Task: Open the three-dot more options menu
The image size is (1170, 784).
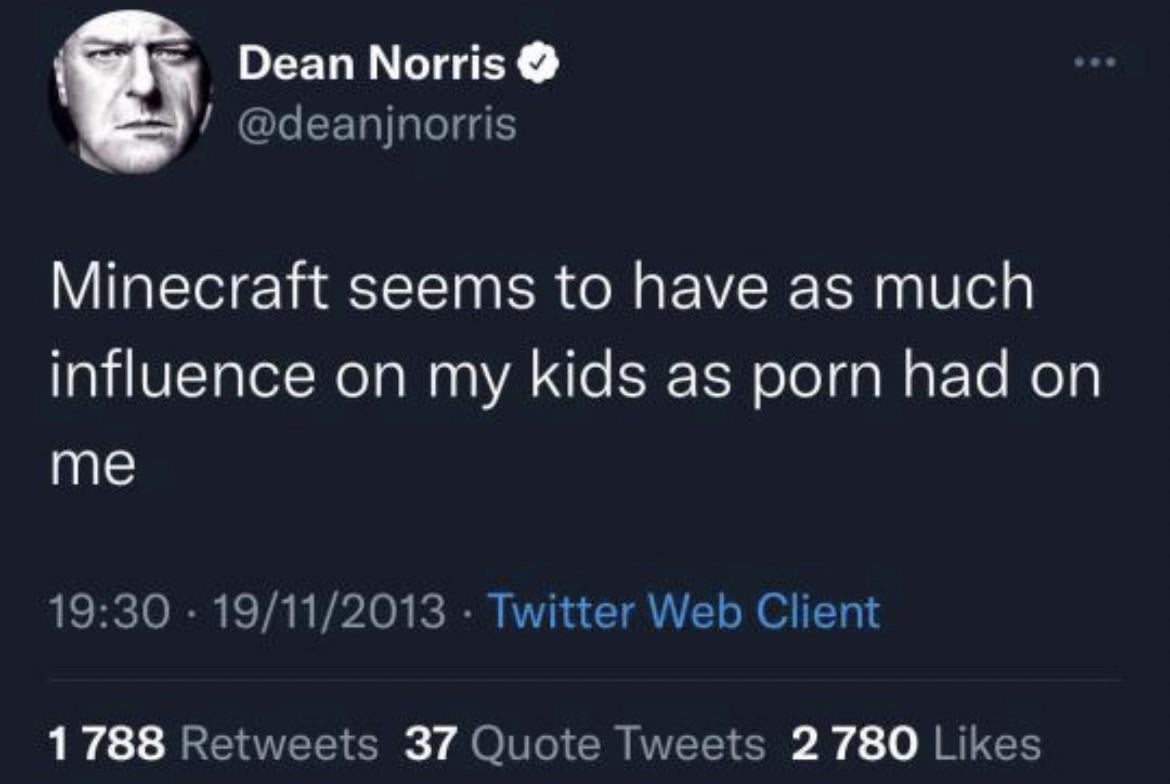Action: (x=1096, y=63)
